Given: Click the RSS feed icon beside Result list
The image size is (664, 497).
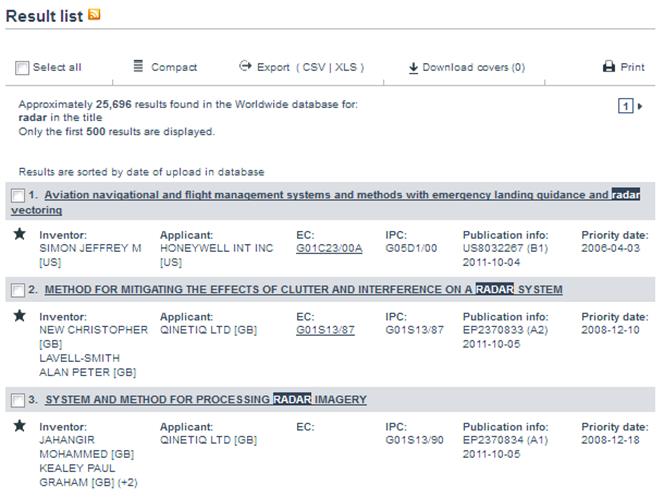Looking at the screenshot, I should point(94,14).
